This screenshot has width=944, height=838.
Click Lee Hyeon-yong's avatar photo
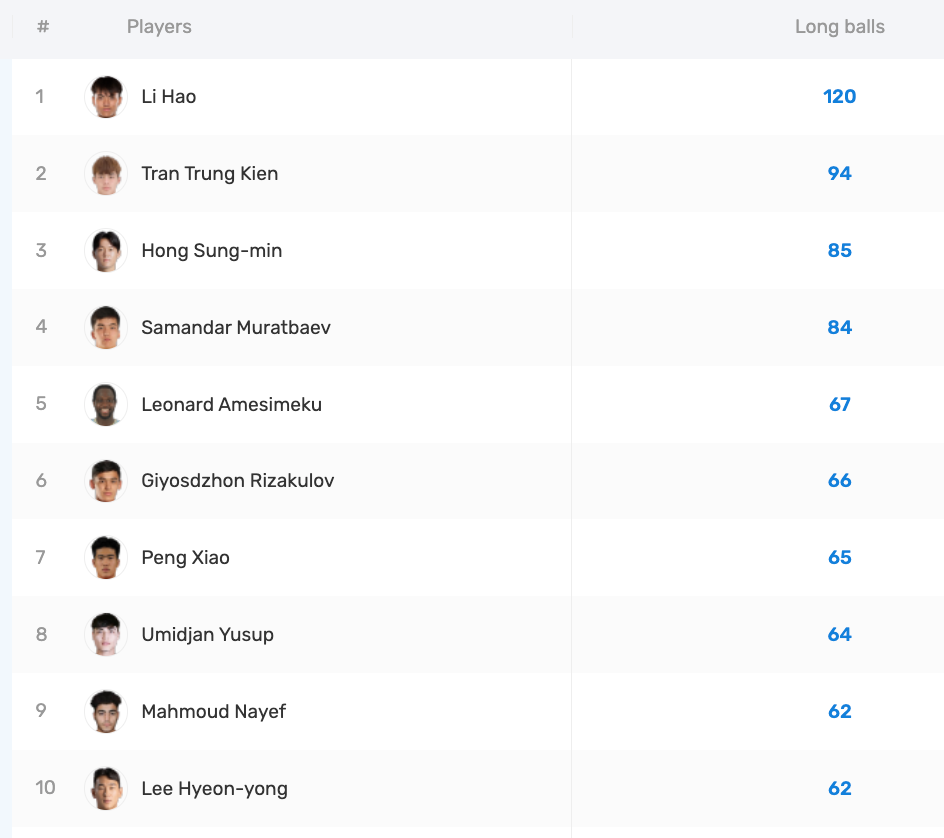pos(105,789)
